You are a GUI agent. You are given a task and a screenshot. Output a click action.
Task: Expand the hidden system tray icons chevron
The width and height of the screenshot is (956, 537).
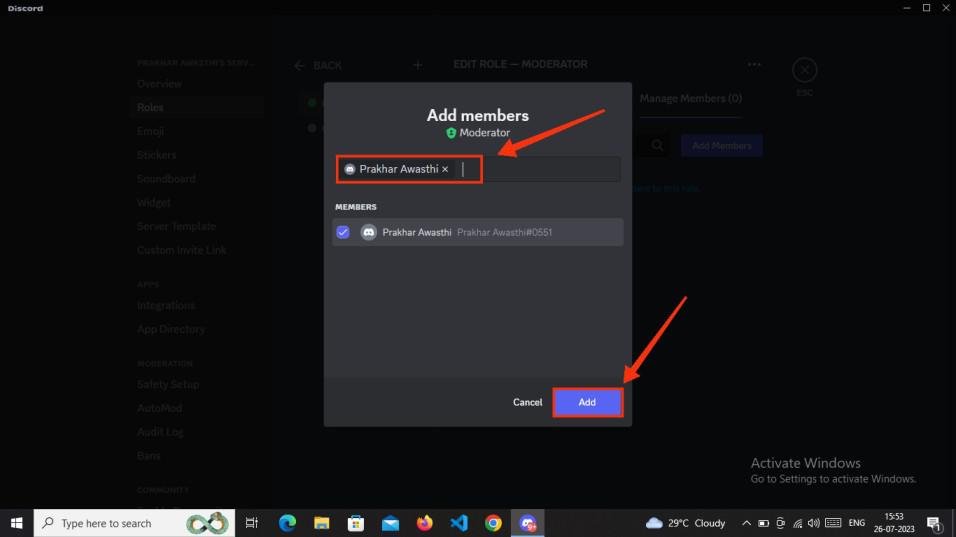pos(746,523)
